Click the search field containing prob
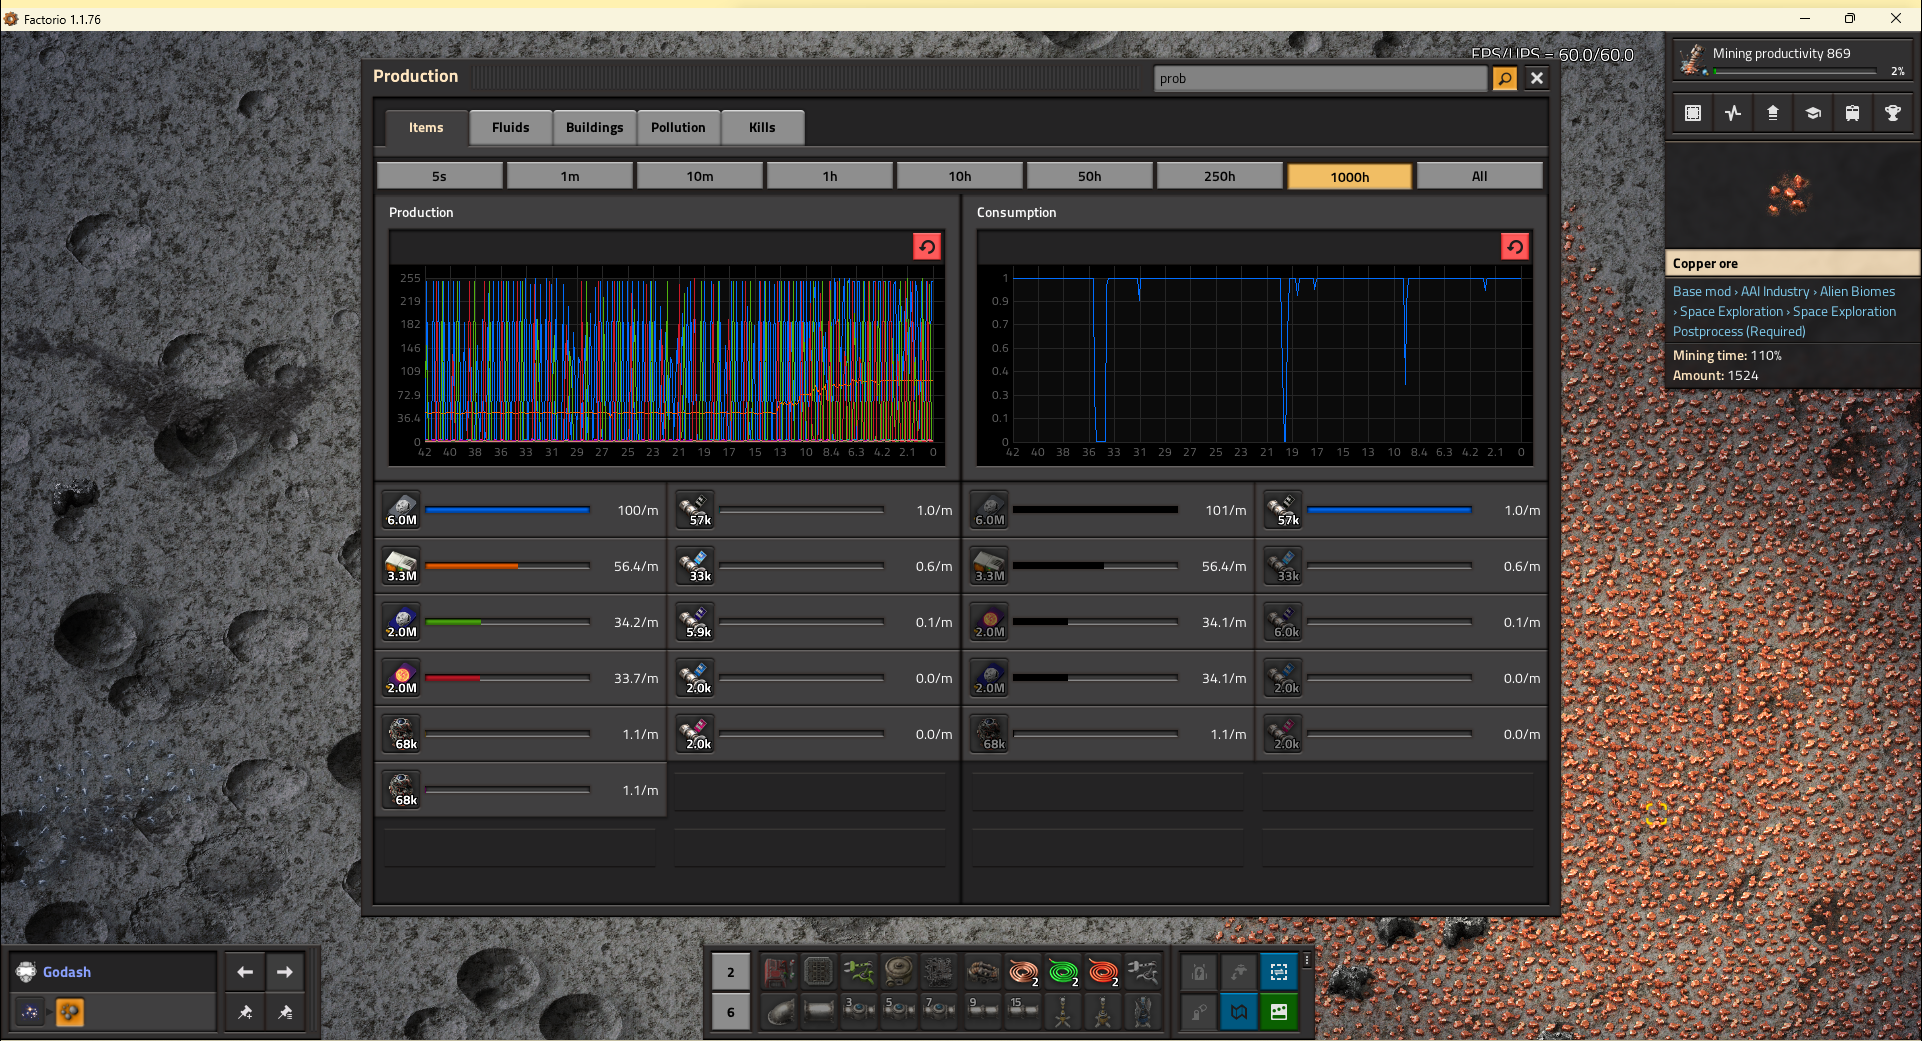 pos(1321,78)
